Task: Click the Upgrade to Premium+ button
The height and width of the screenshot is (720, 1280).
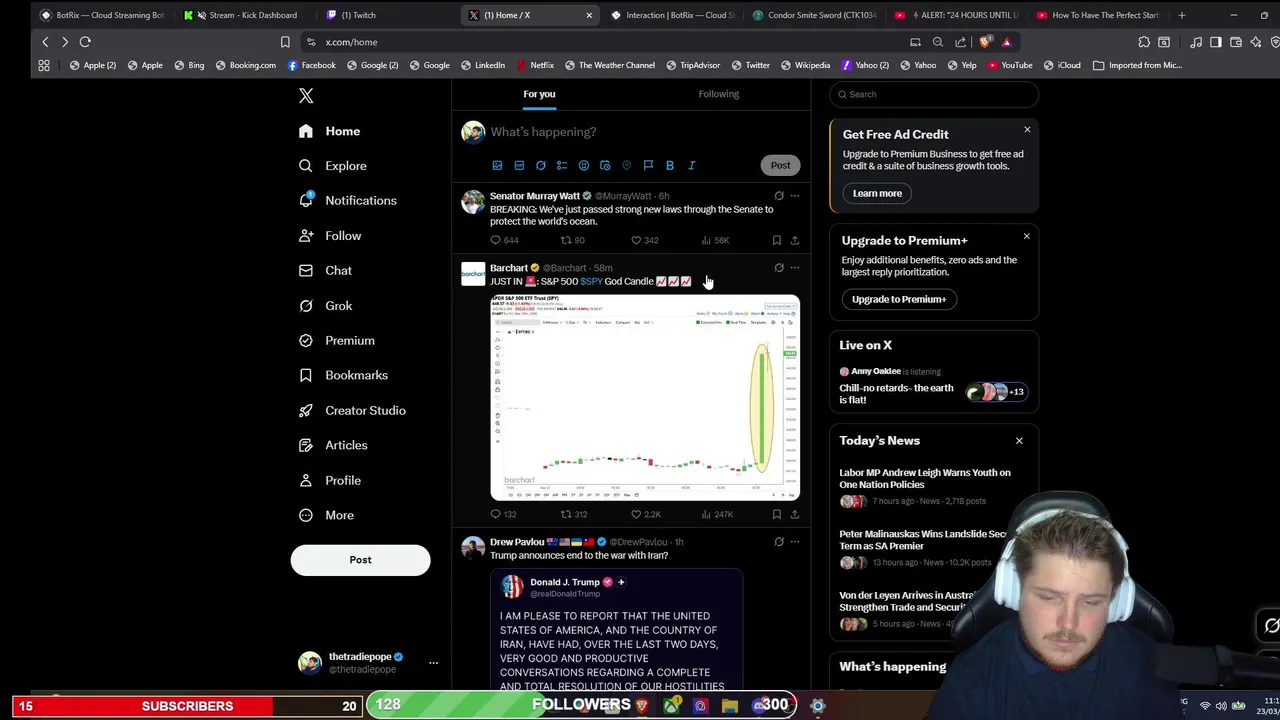Action: point(899,299)
